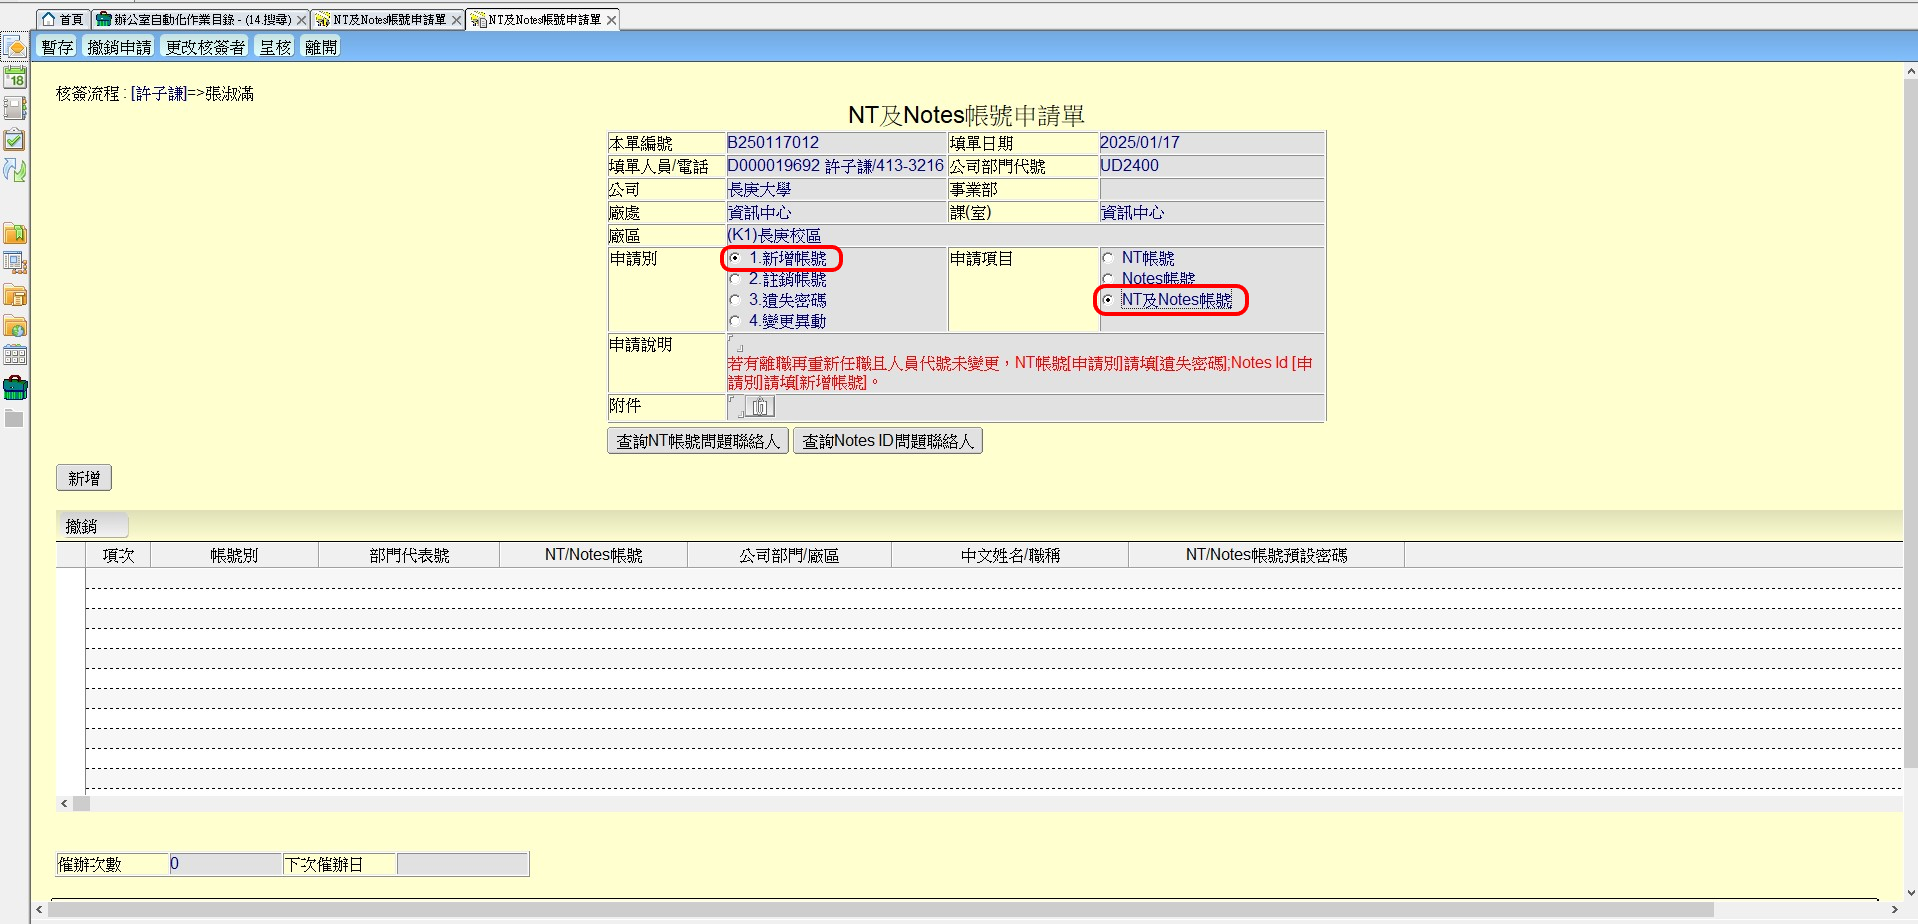1918x924 pixels.
Task: Close the active NT及Notes帳號申請單 tab
Action: [x=612, y=20]
